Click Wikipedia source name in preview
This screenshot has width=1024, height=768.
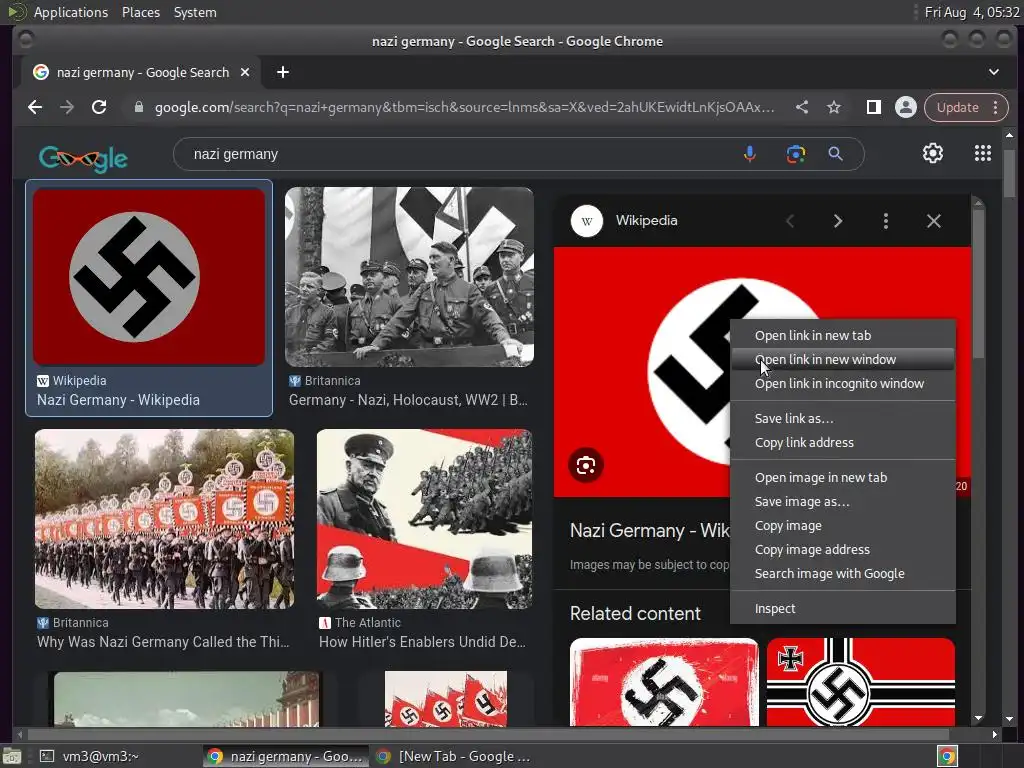tap(647, 221)
